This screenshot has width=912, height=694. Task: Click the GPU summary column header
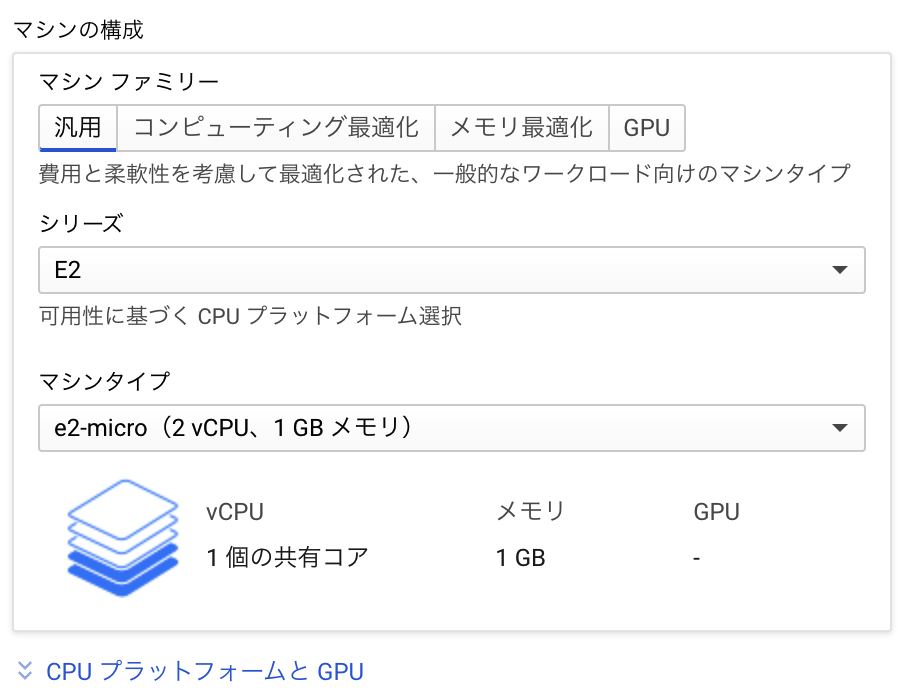[x=716, y=511]
